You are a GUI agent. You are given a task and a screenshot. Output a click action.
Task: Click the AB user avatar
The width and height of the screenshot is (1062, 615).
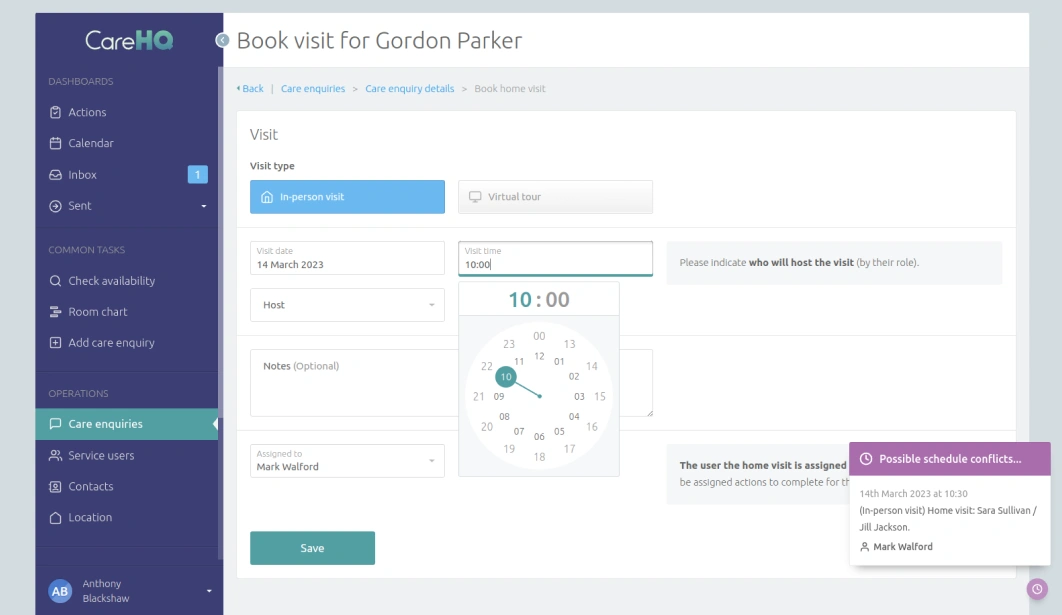point(60,591)
